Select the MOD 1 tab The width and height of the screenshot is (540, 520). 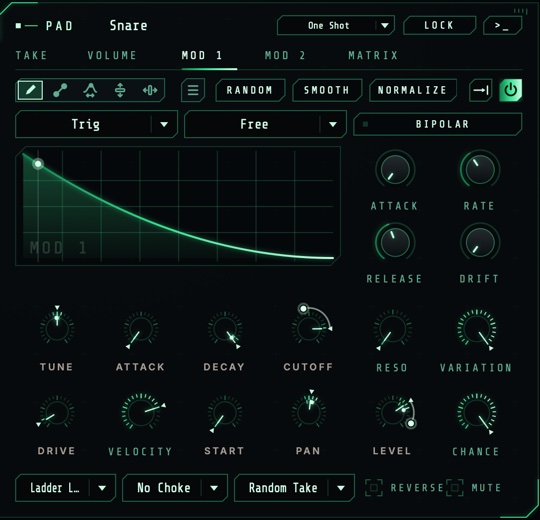click(x=202, y=55)
